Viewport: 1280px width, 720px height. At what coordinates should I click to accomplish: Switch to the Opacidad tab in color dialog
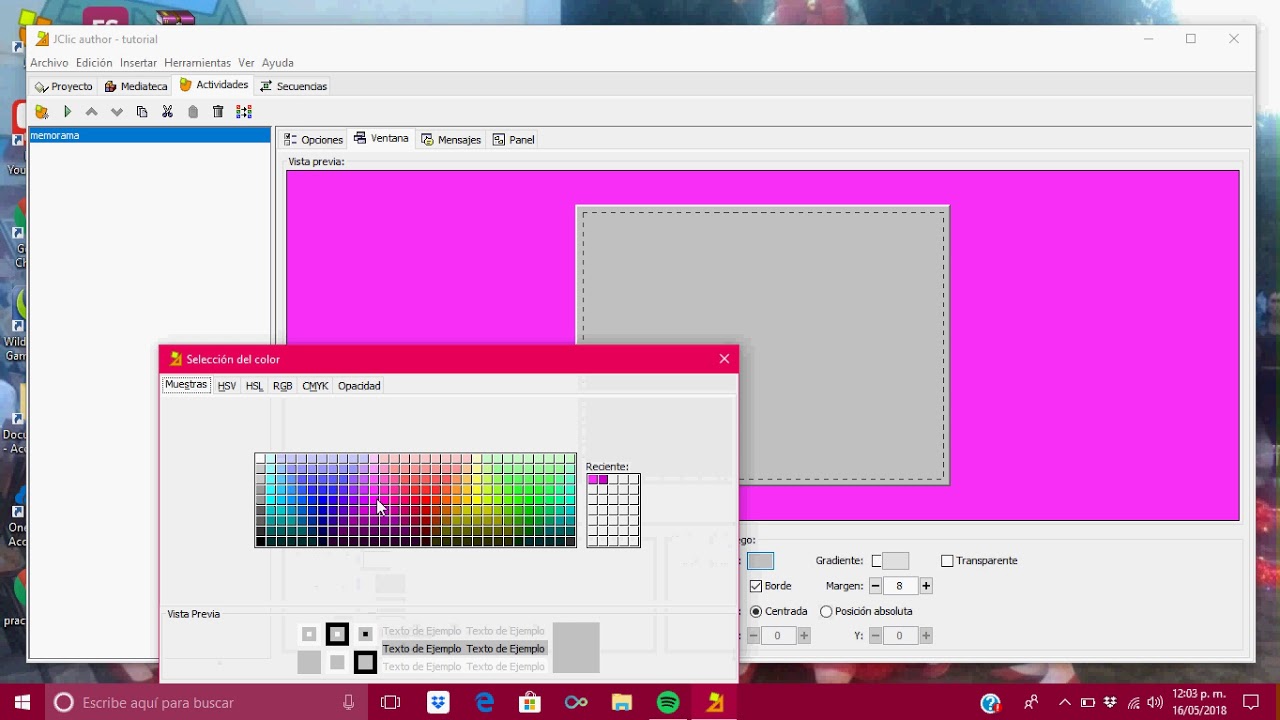[x=359, y=386]
